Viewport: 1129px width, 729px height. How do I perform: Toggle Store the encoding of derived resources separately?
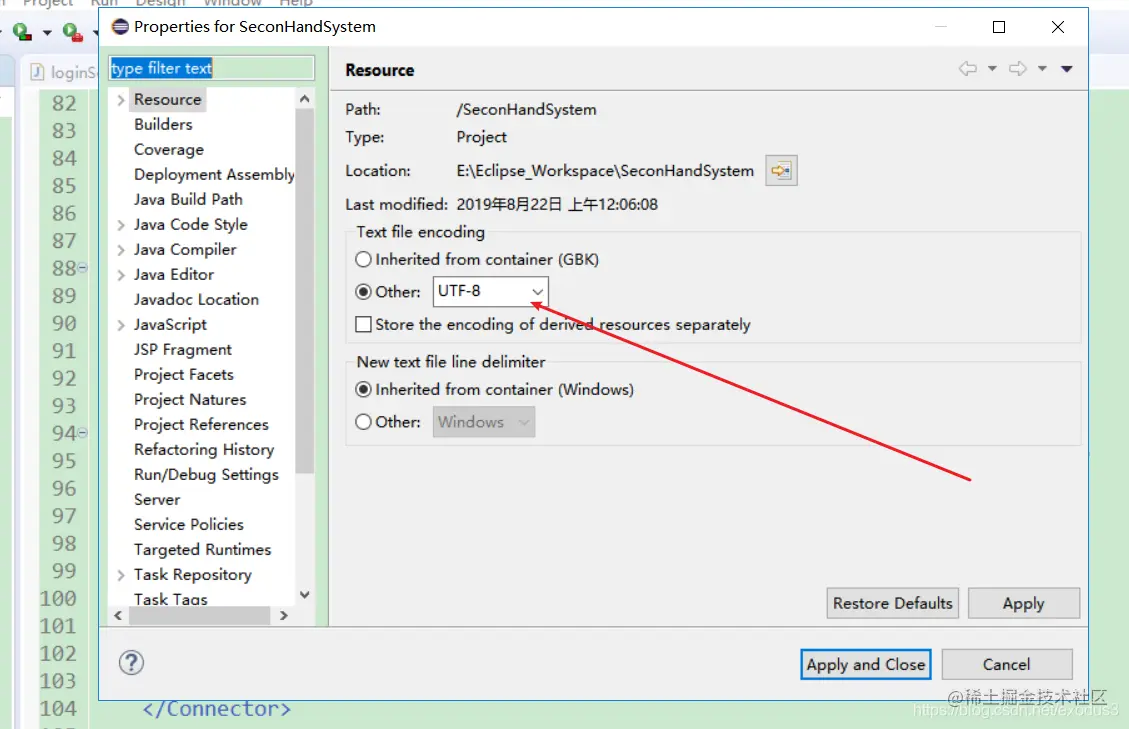coord(364,324)
